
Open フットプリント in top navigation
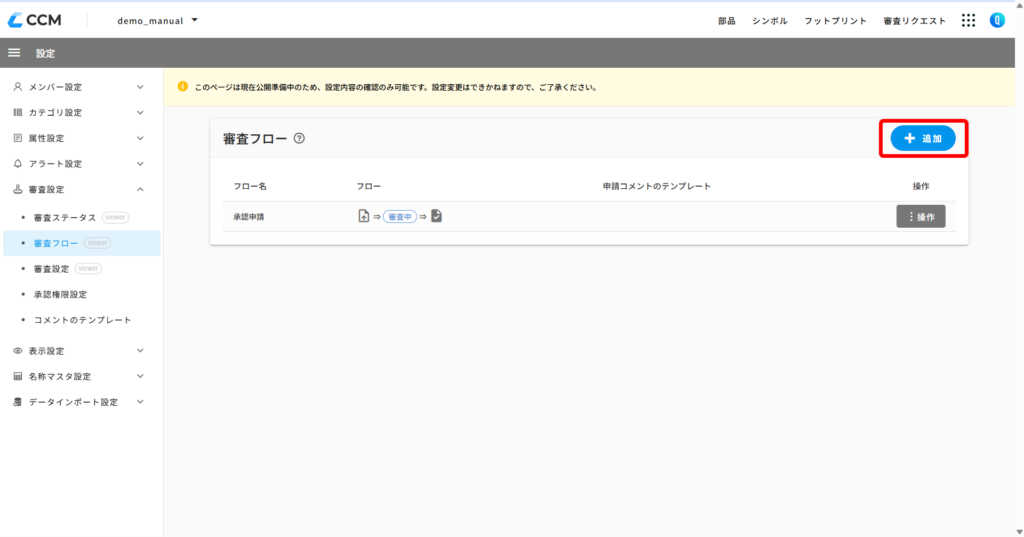coord(835,21)
